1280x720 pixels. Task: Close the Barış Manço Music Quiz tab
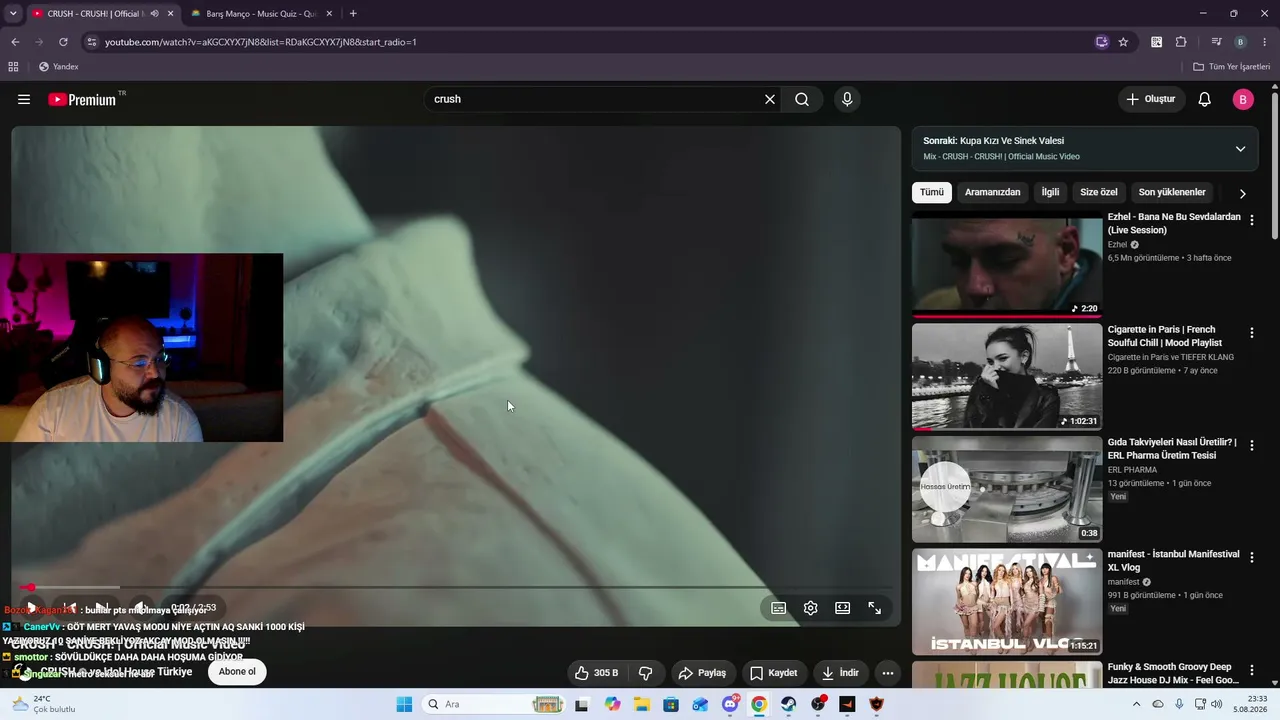pyautogui.click(x=329, y=14)
